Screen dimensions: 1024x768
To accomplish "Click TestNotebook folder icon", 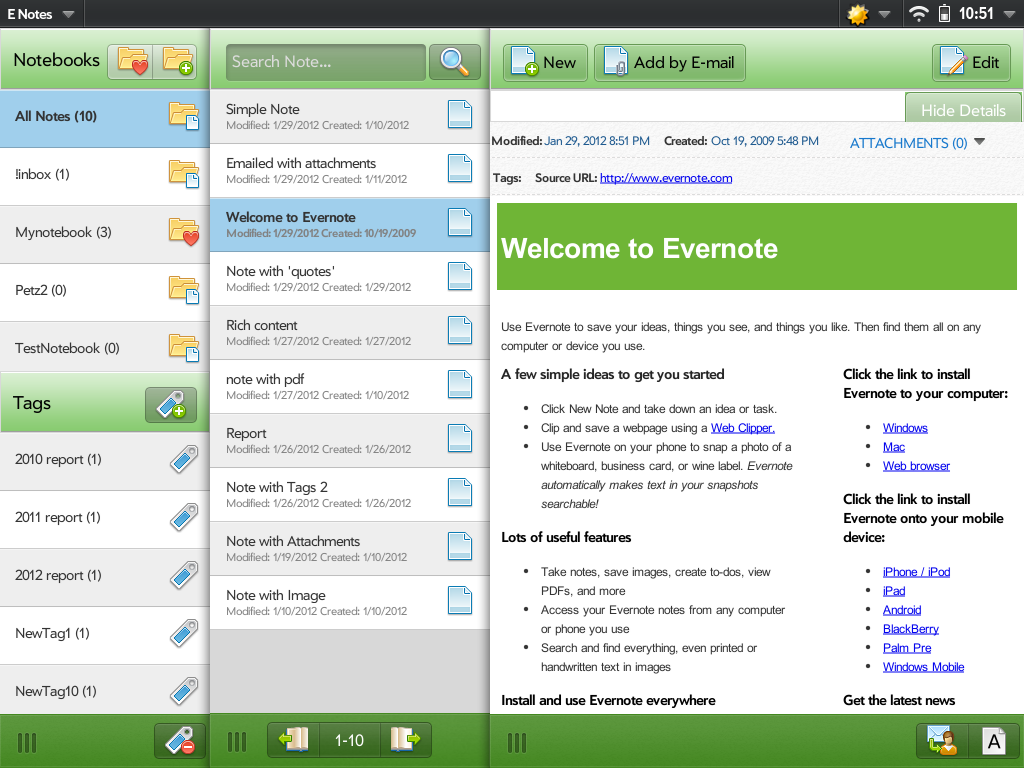I will [x=184, y=348].
